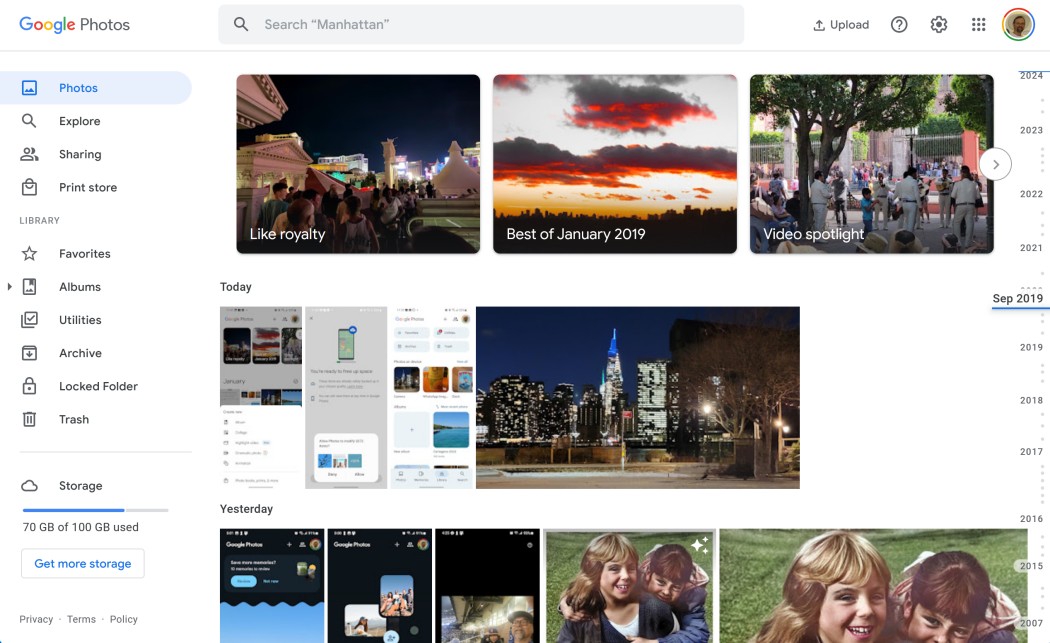Jump to 2015 on timeline
Screen dimensions: 1050x643
pos(1031,566)
